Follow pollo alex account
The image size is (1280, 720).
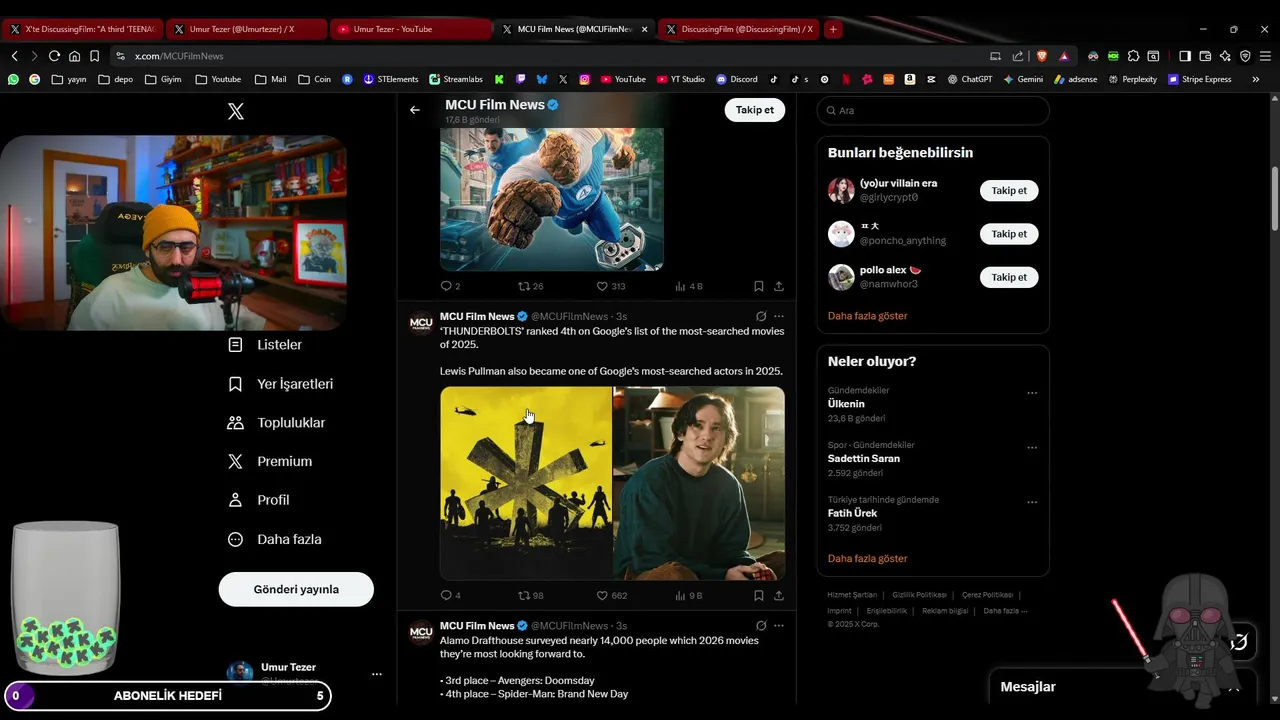1009,277
